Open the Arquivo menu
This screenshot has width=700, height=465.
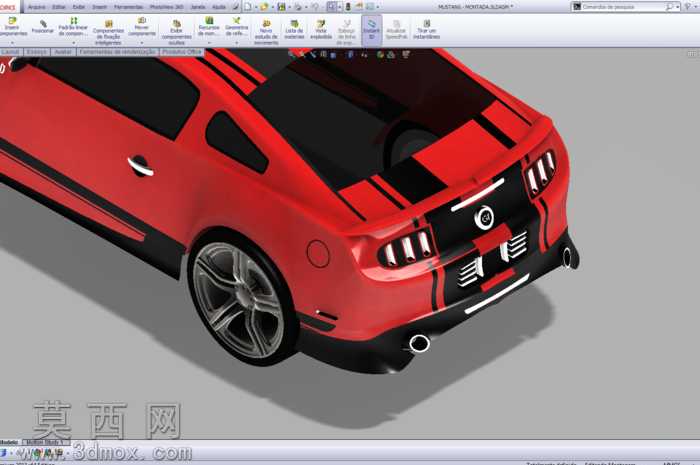37,7
